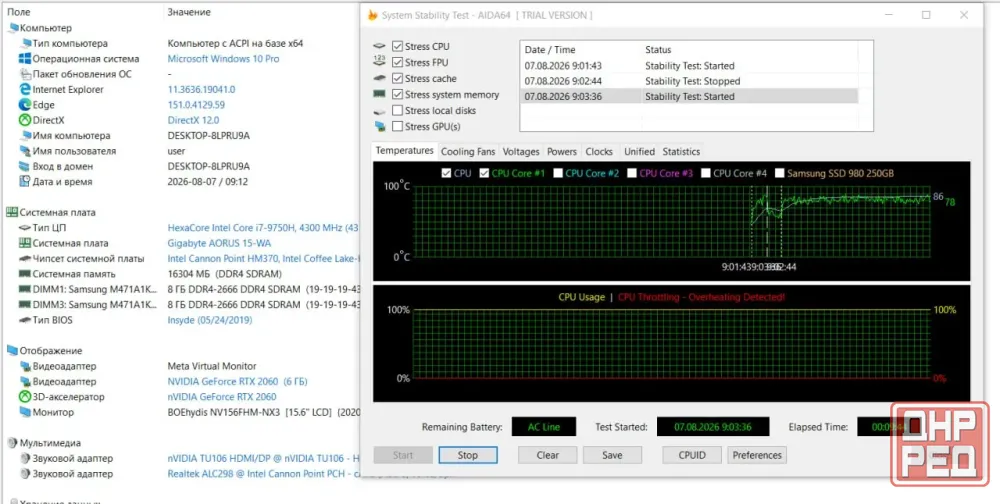1000x504 pixels.
Task: Click the DirectX 12.0 value link
Action: pos(193,120)
